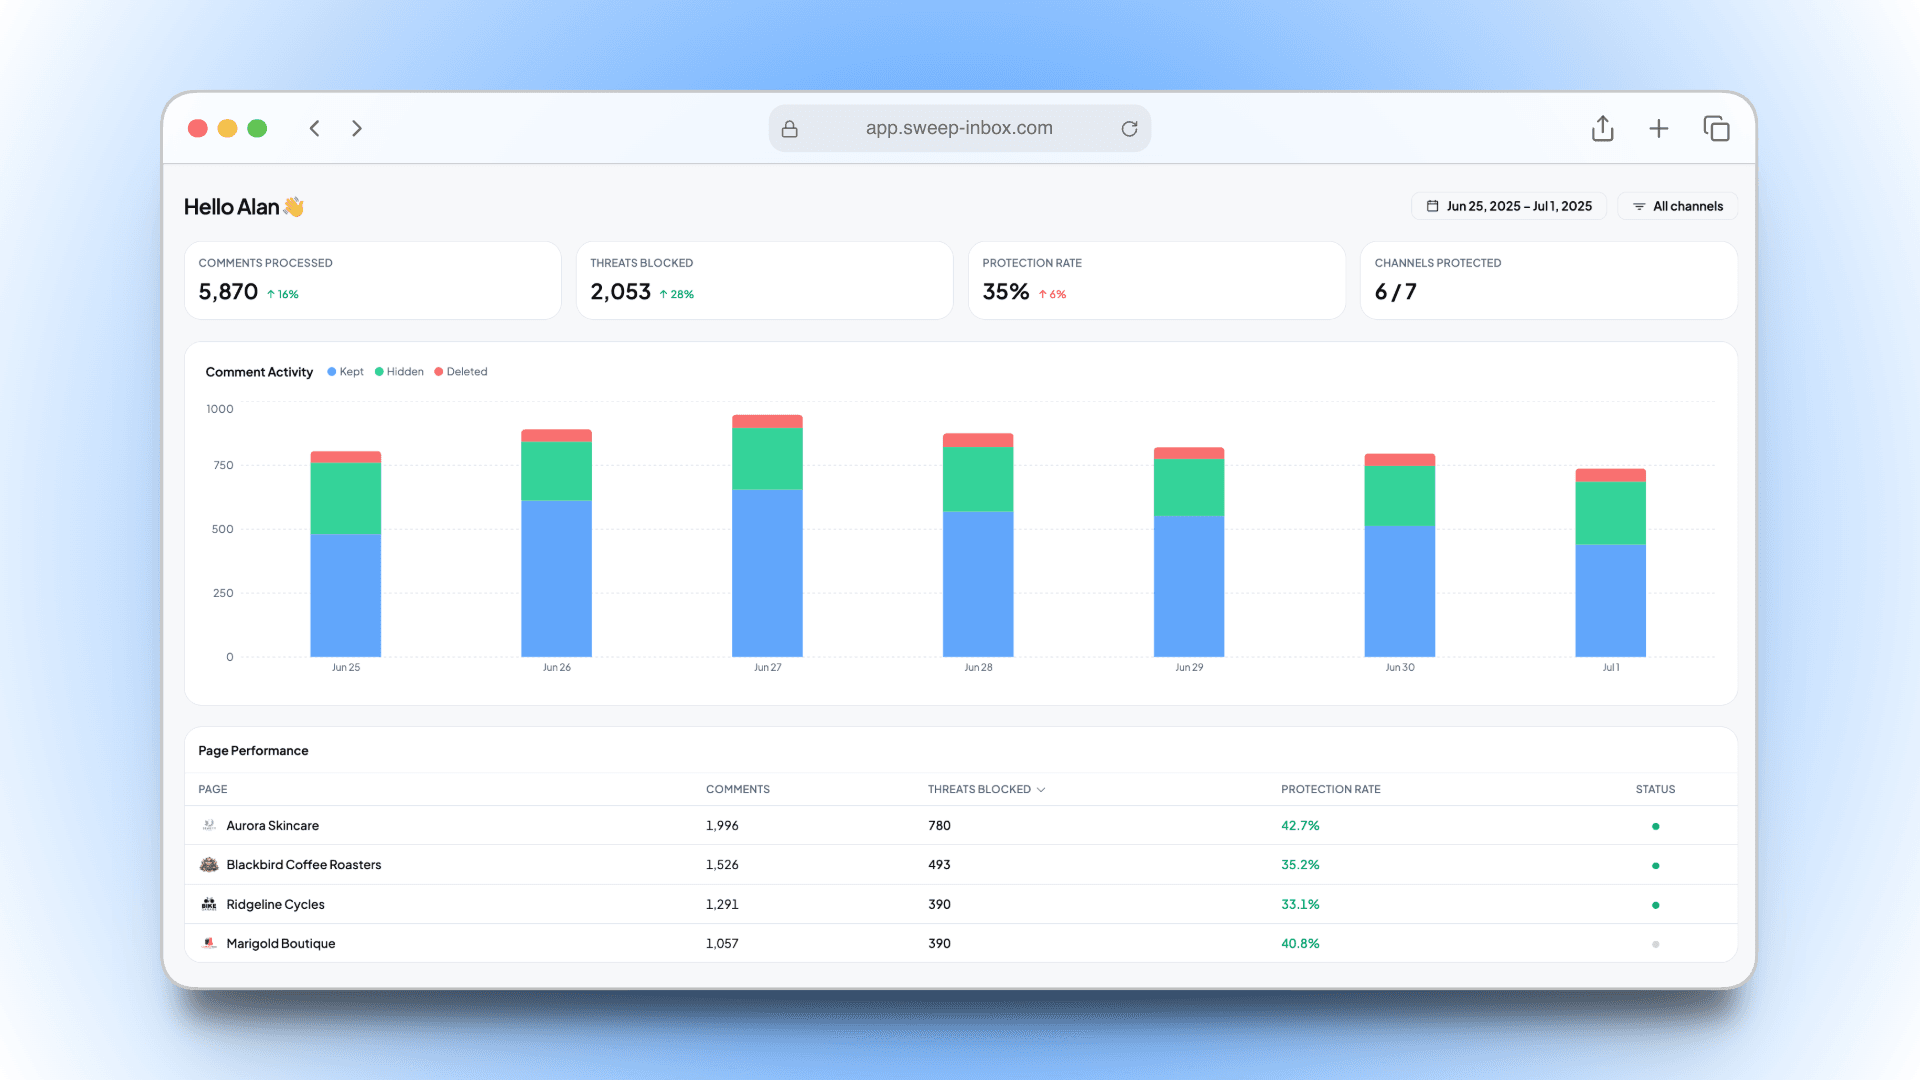This screenshot has width=1920, height=1080.
Task: Click the blue Kept bar for Jun 25
Action: (x=345, y=595)
